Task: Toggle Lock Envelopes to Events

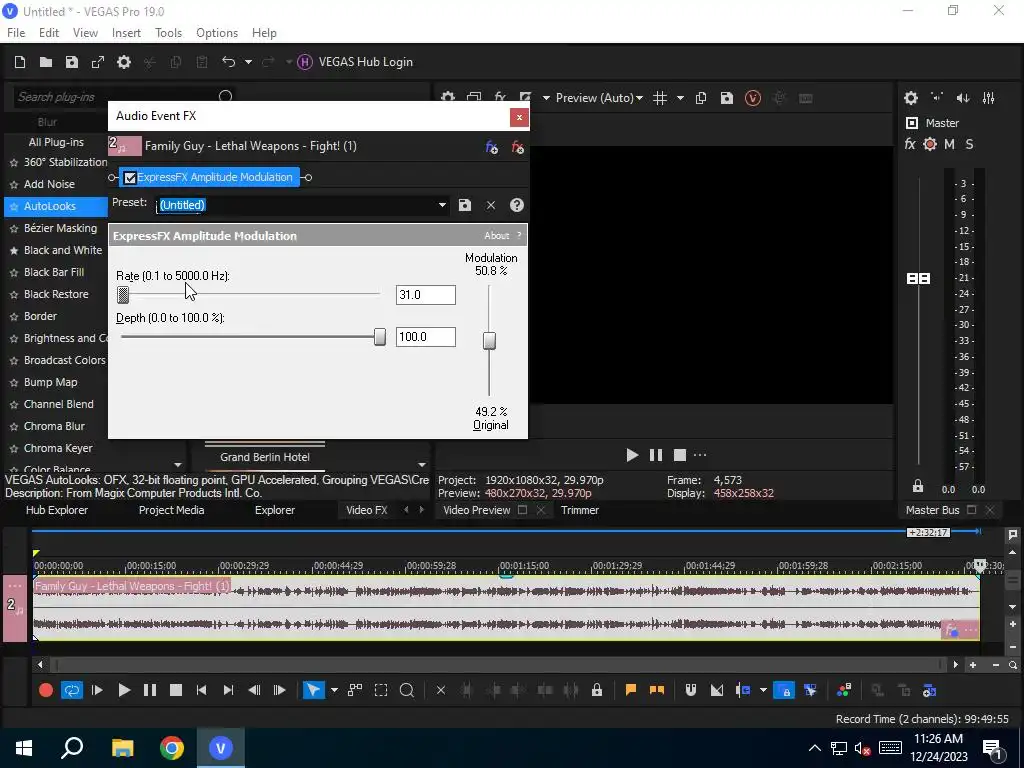Action: click(x=784, y=690)
